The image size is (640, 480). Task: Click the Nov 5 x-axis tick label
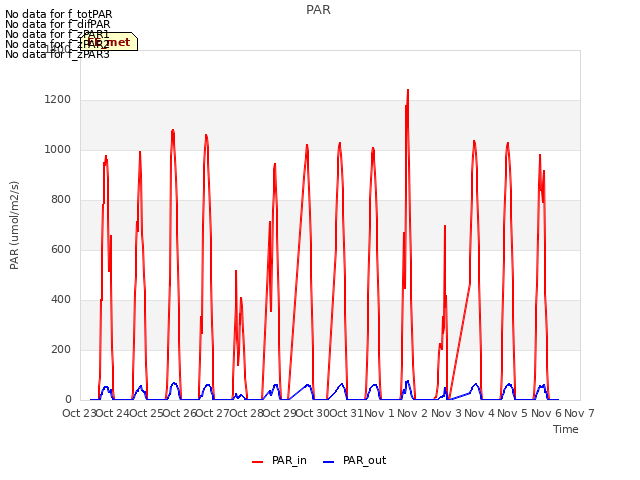tap(513, 413)
